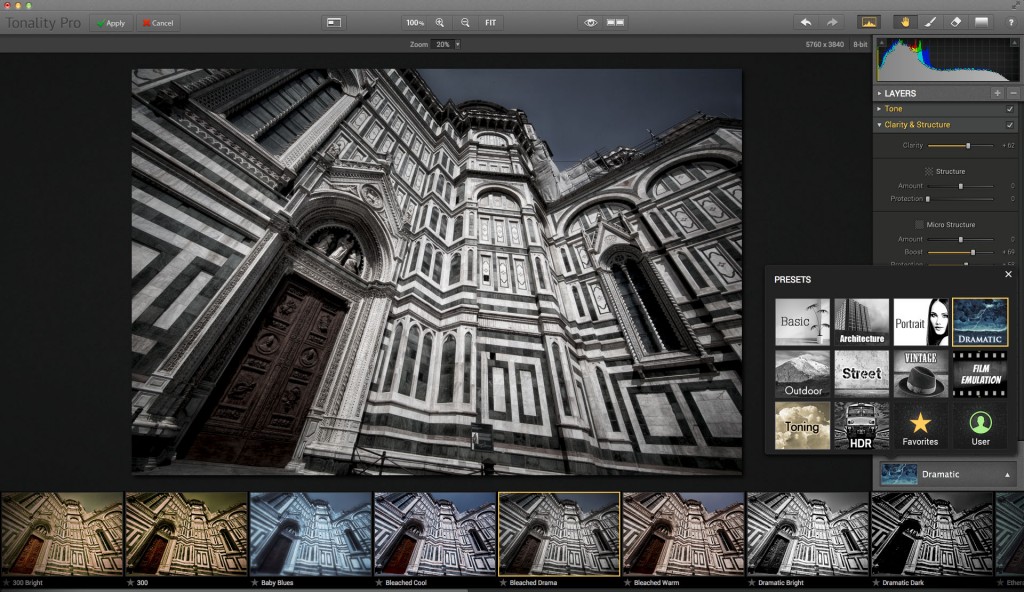
Task: Choose the Basic preset category
Action: (802, 322)
